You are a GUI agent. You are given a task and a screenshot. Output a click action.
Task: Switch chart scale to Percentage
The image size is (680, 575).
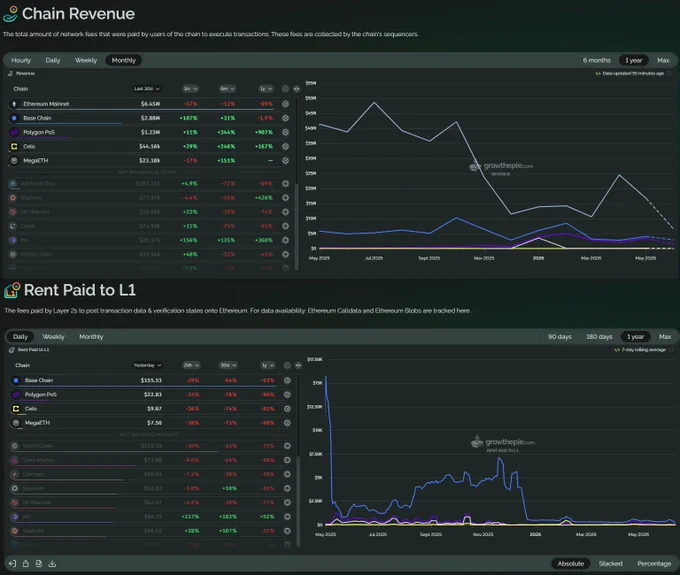[654, 563]
